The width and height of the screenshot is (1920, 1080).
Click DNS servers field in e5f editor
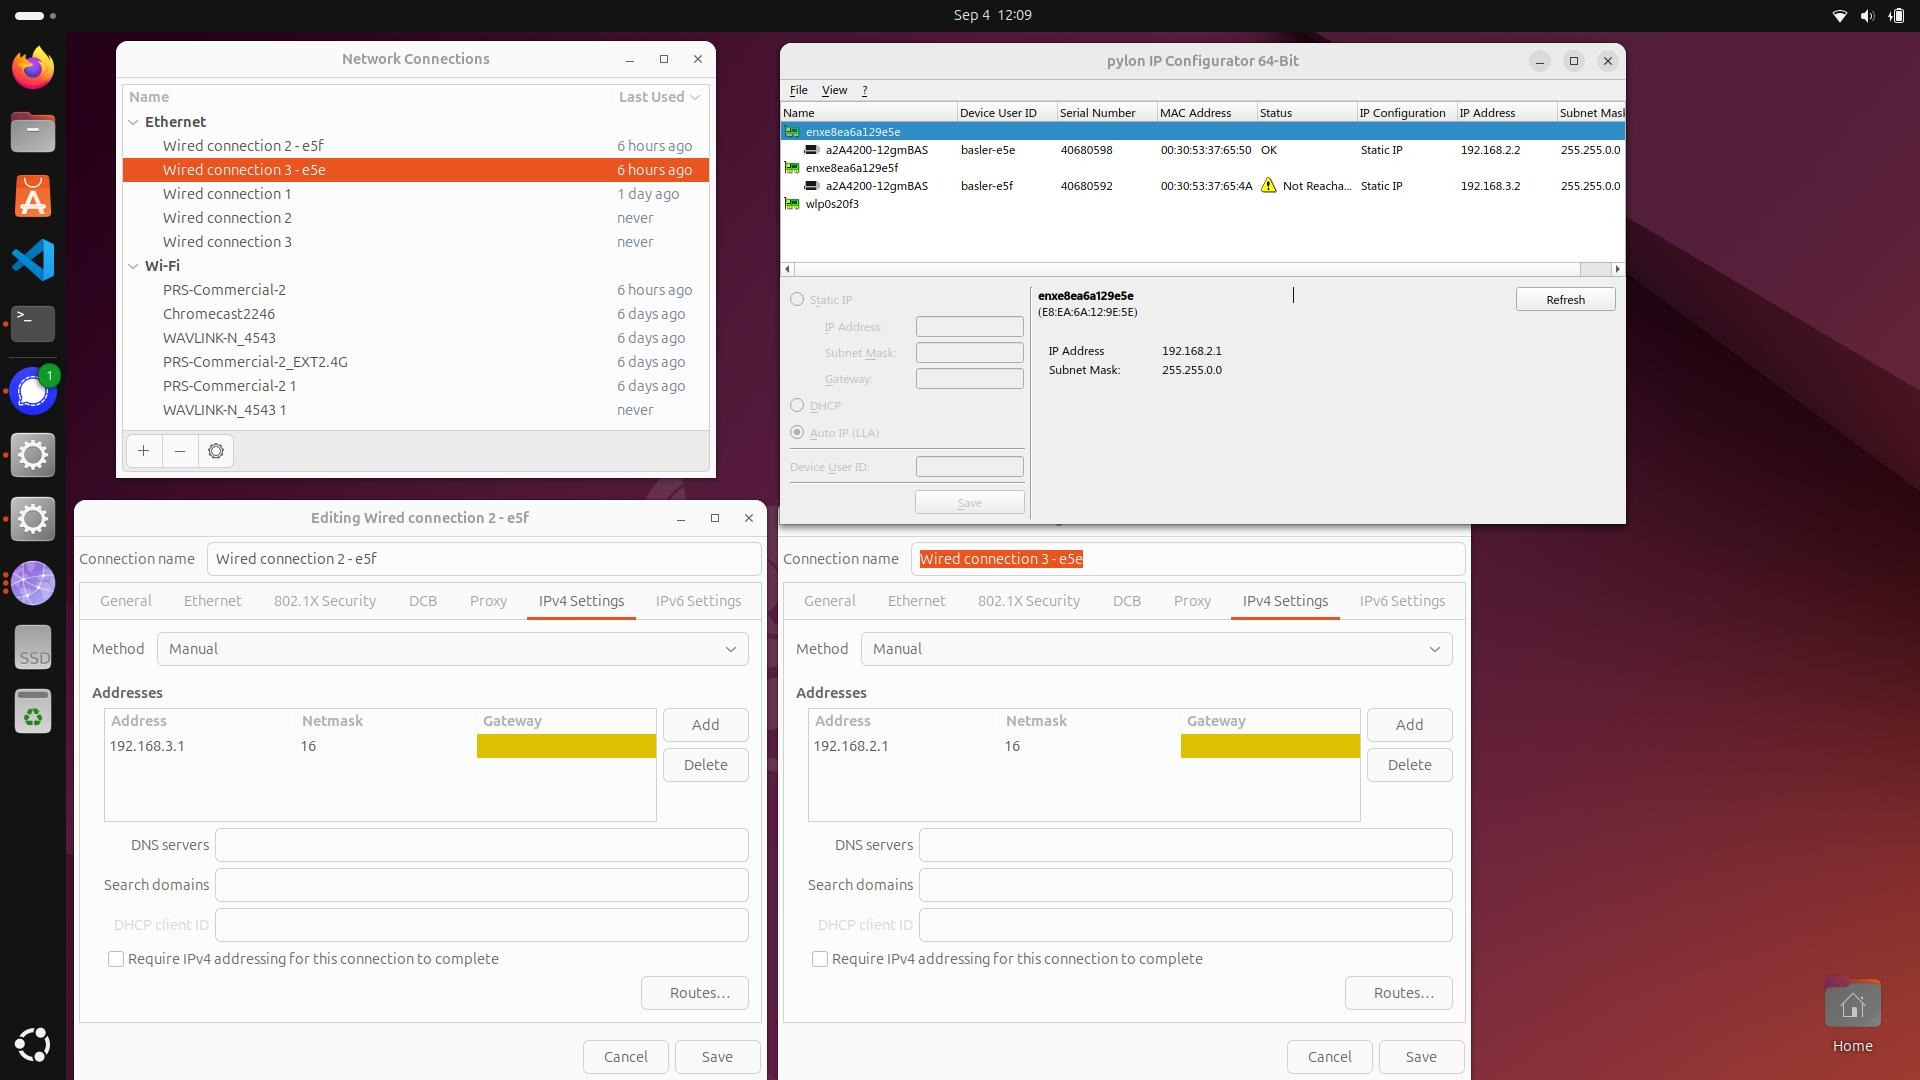[481, 845]
